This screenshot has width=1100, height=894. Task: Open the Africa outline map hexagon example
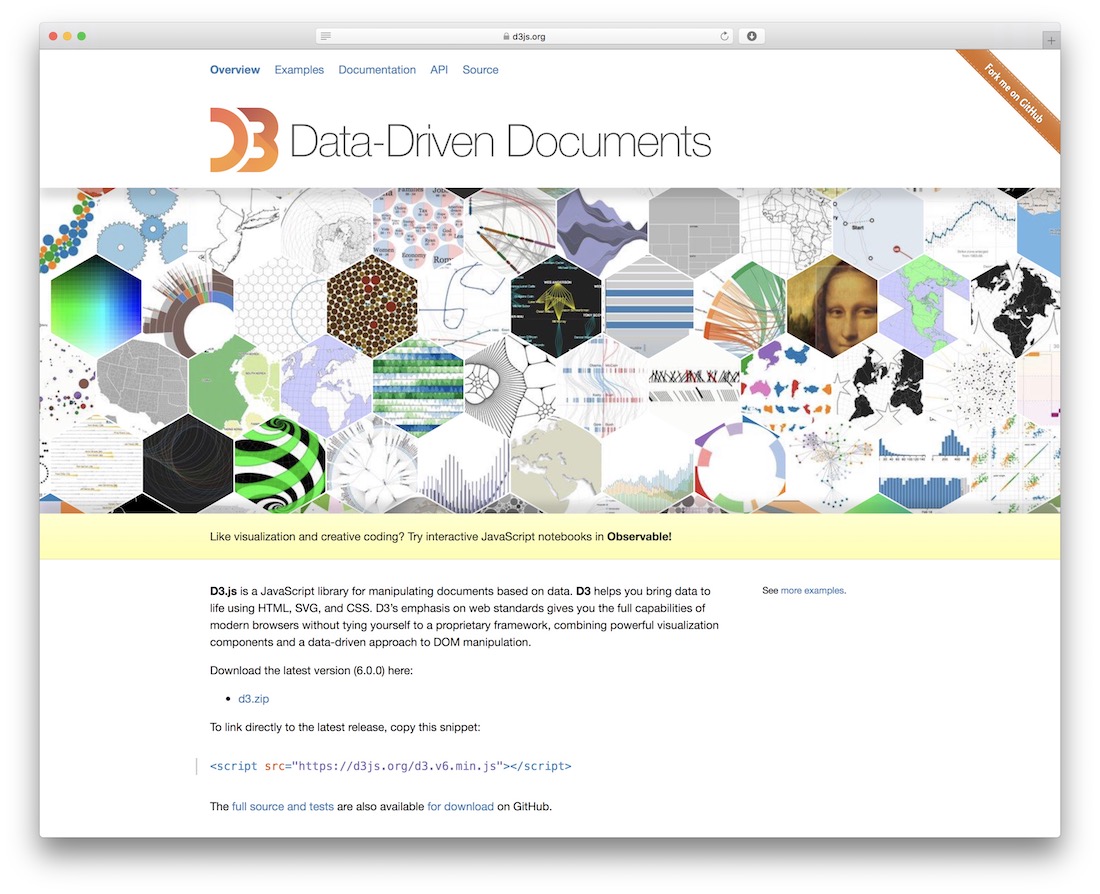point(786,229)
